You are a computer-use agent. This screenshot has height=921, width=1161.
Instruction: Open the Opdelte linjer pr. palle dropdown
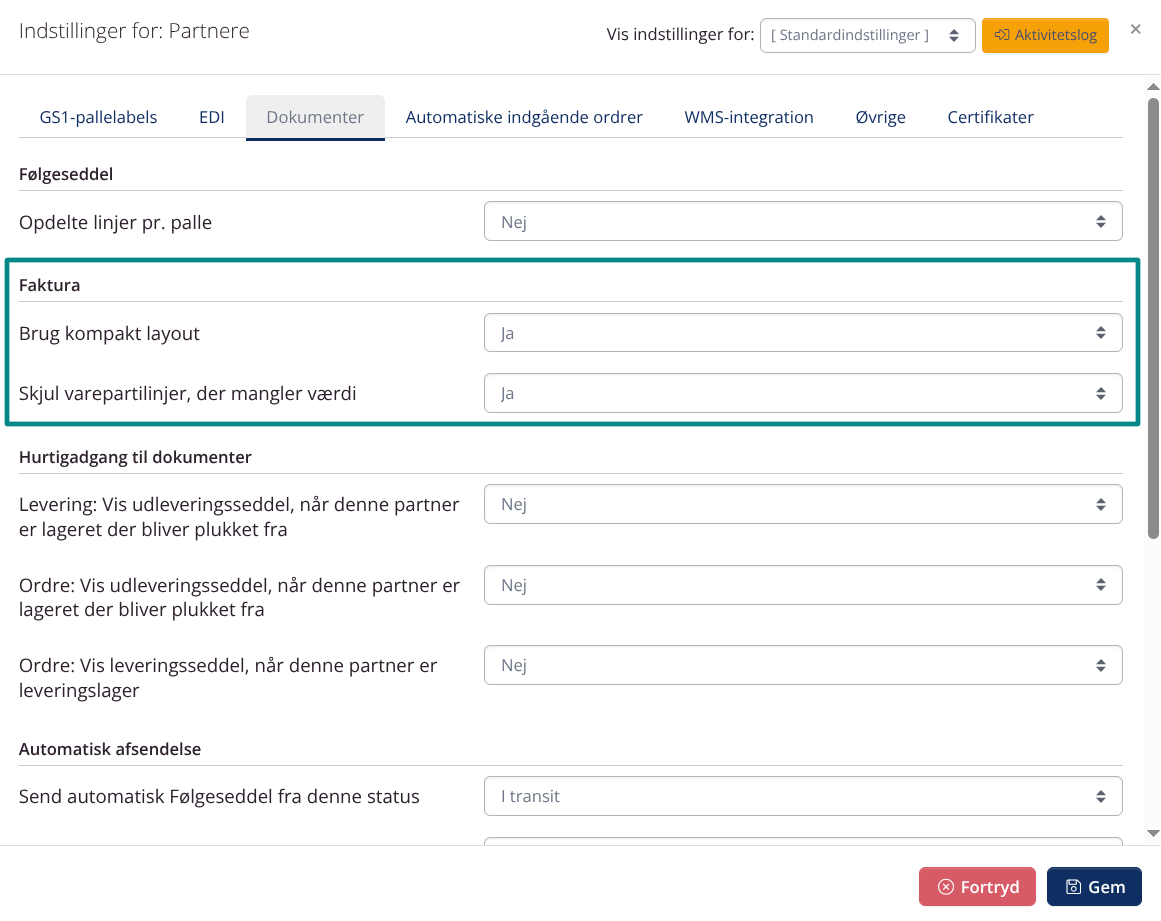(803, 221)
